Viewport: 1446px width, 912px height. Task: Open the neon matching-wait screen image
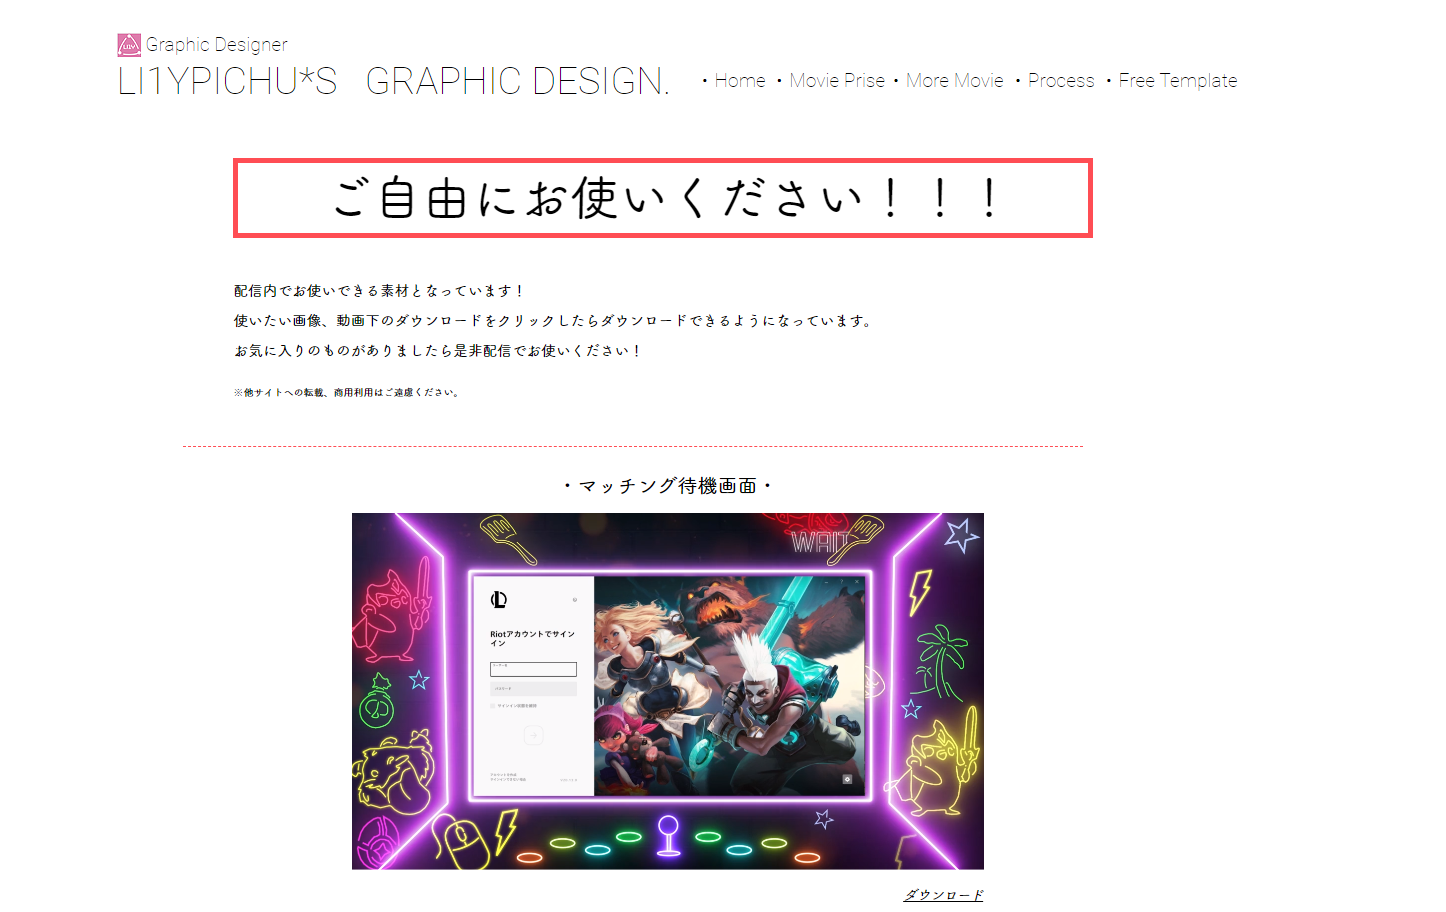tap(668, 691)
